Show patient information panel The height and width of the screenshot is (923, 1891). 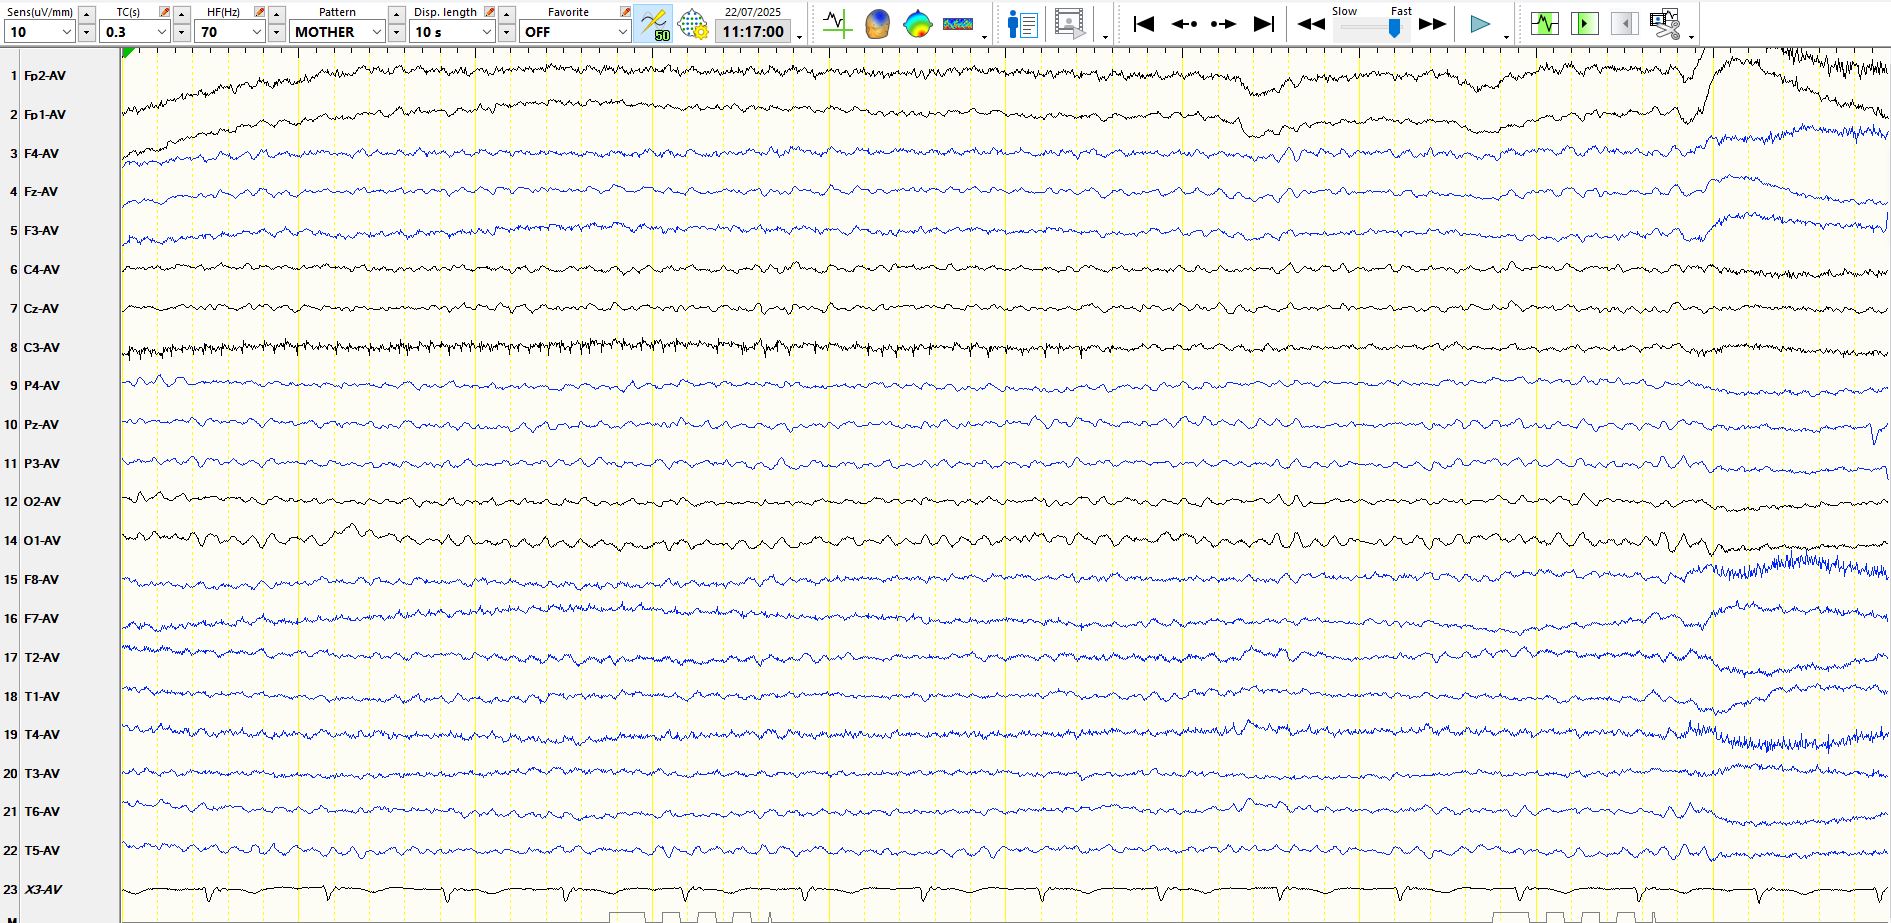coord(1022,23)
